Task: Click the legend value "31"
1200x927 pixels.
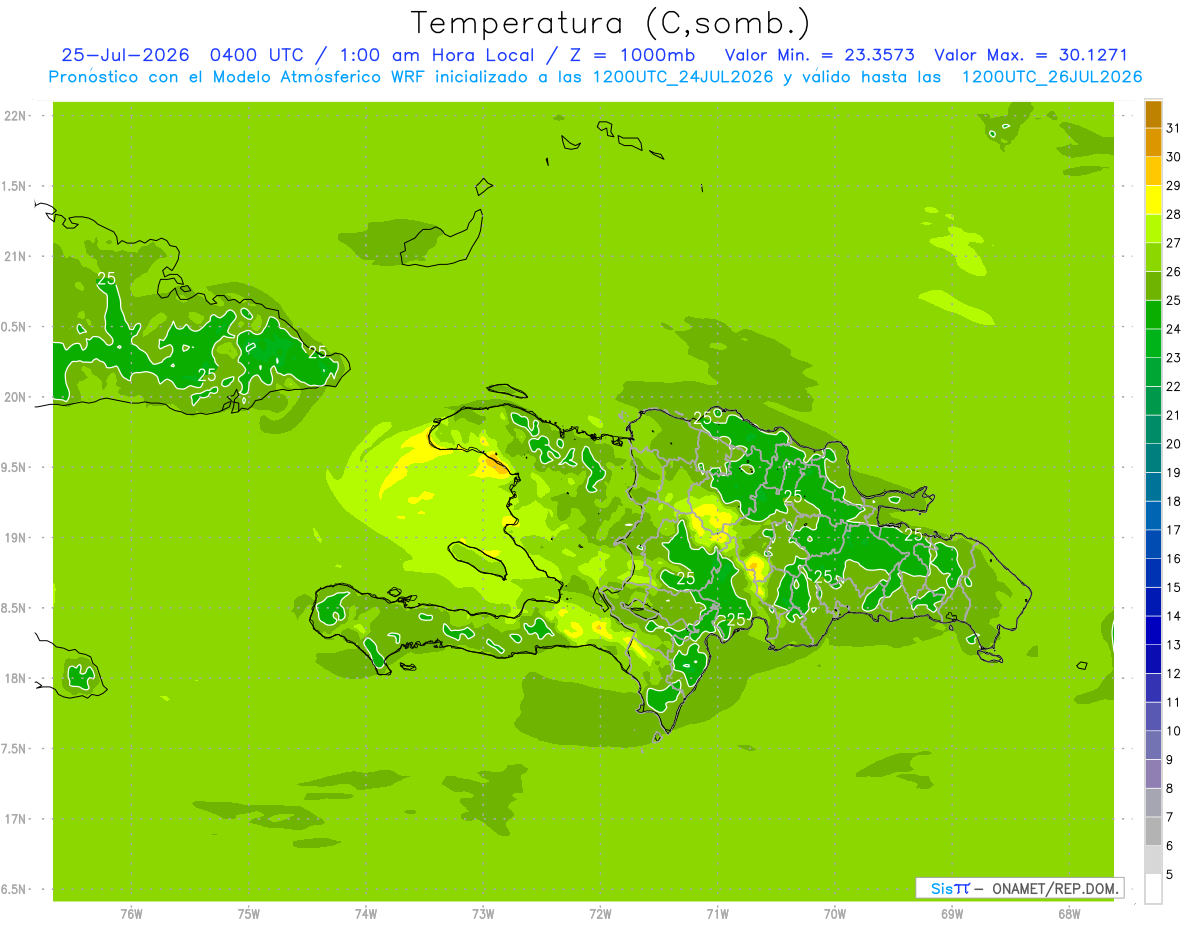Action: pyautogui.click(x=1173, y=128)
